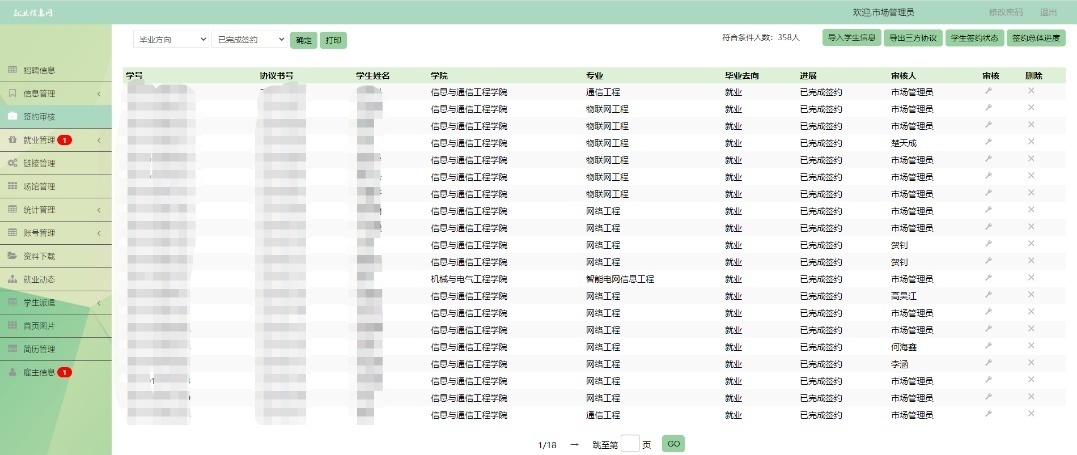Click the page number input field
This screenshot has width=1077, height=455.
pyautogui.click(x=630, y=444)
